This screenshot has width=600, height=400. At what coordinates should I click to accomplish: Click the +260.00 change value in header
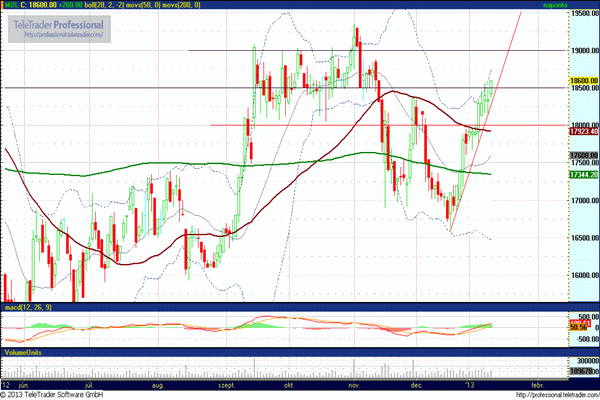pyautogui.click(x=70, y=5)
